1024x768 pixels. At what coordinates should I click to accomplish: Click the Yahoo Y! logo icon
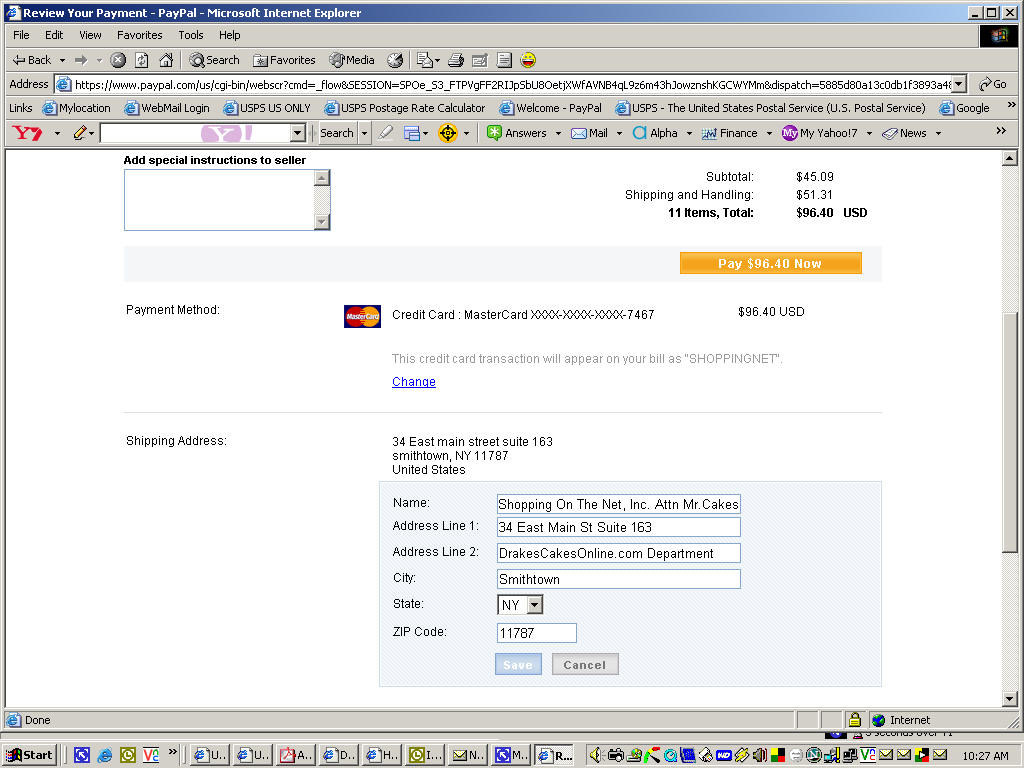tap(27, 133)
